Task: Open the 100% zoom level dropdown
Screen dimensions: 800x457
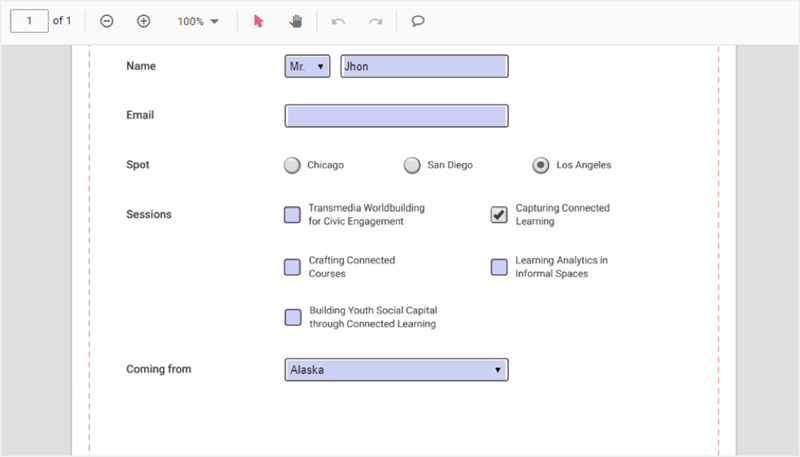Action: click(x=198, y=21)
